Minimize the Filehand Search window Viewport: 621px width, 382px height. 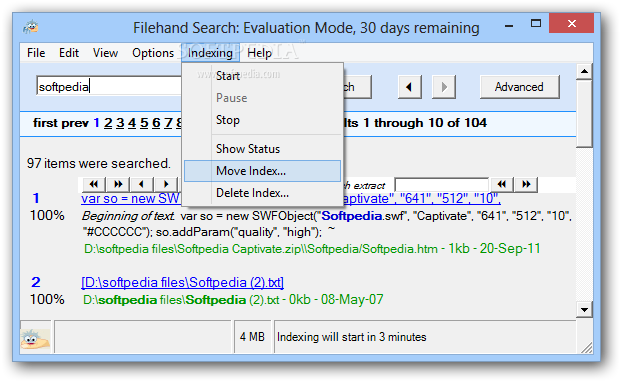point(509,25)
